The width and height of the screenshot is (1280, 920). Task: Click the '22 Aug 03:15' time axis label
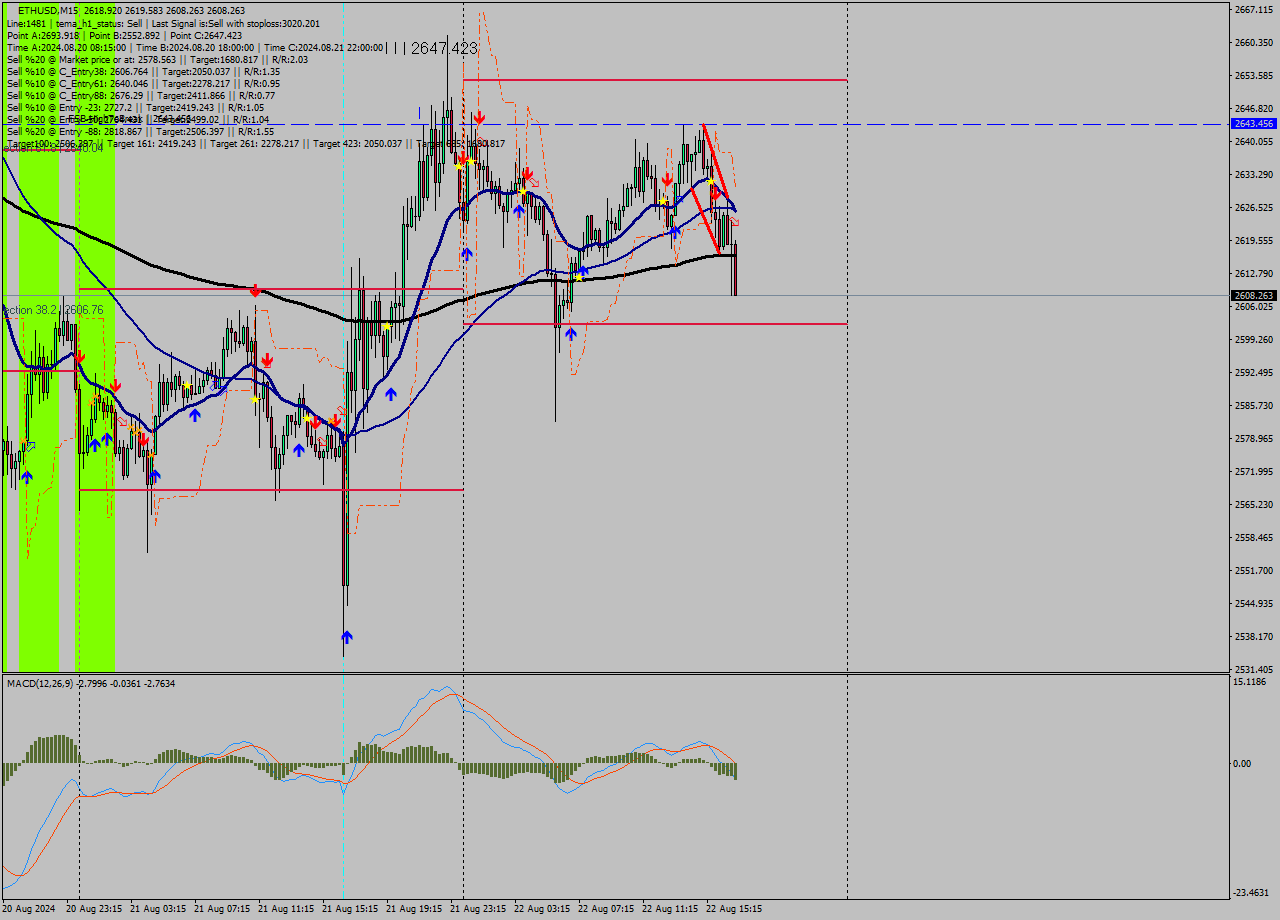542,909
